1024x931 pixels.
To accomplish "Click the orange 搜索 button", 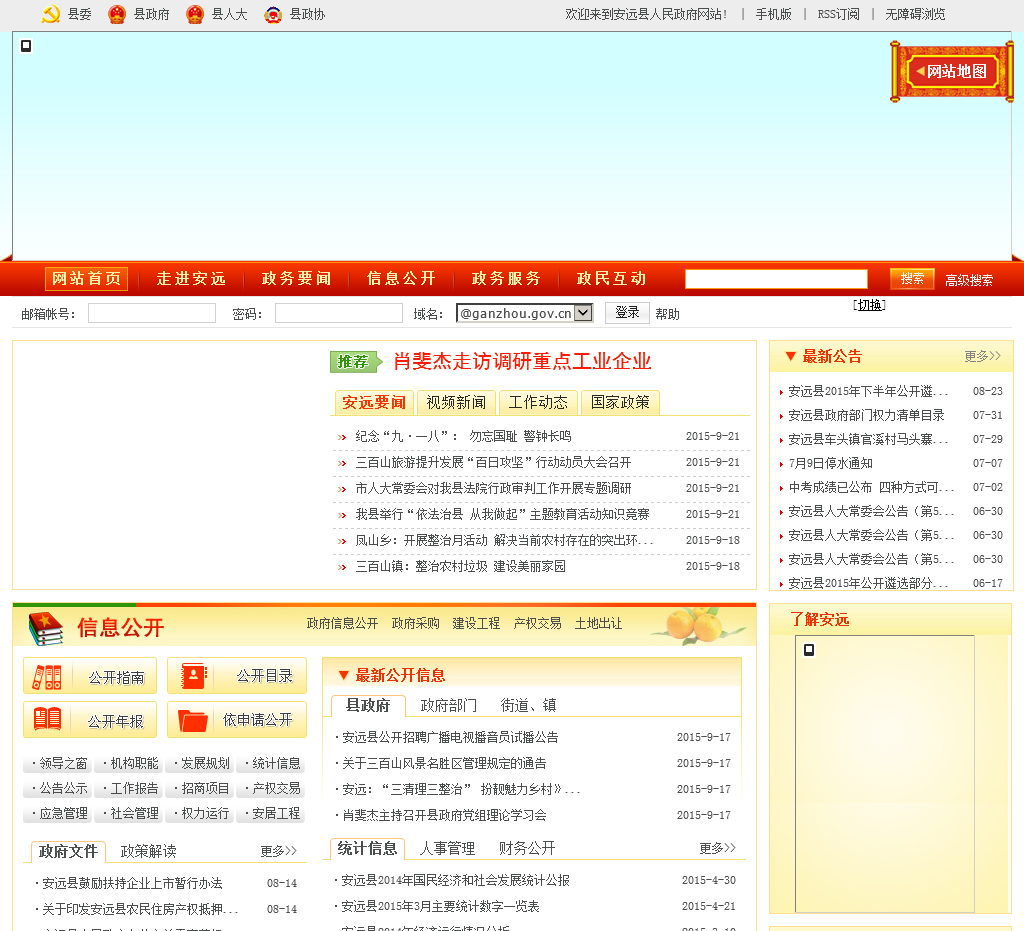I will point(912,279).
